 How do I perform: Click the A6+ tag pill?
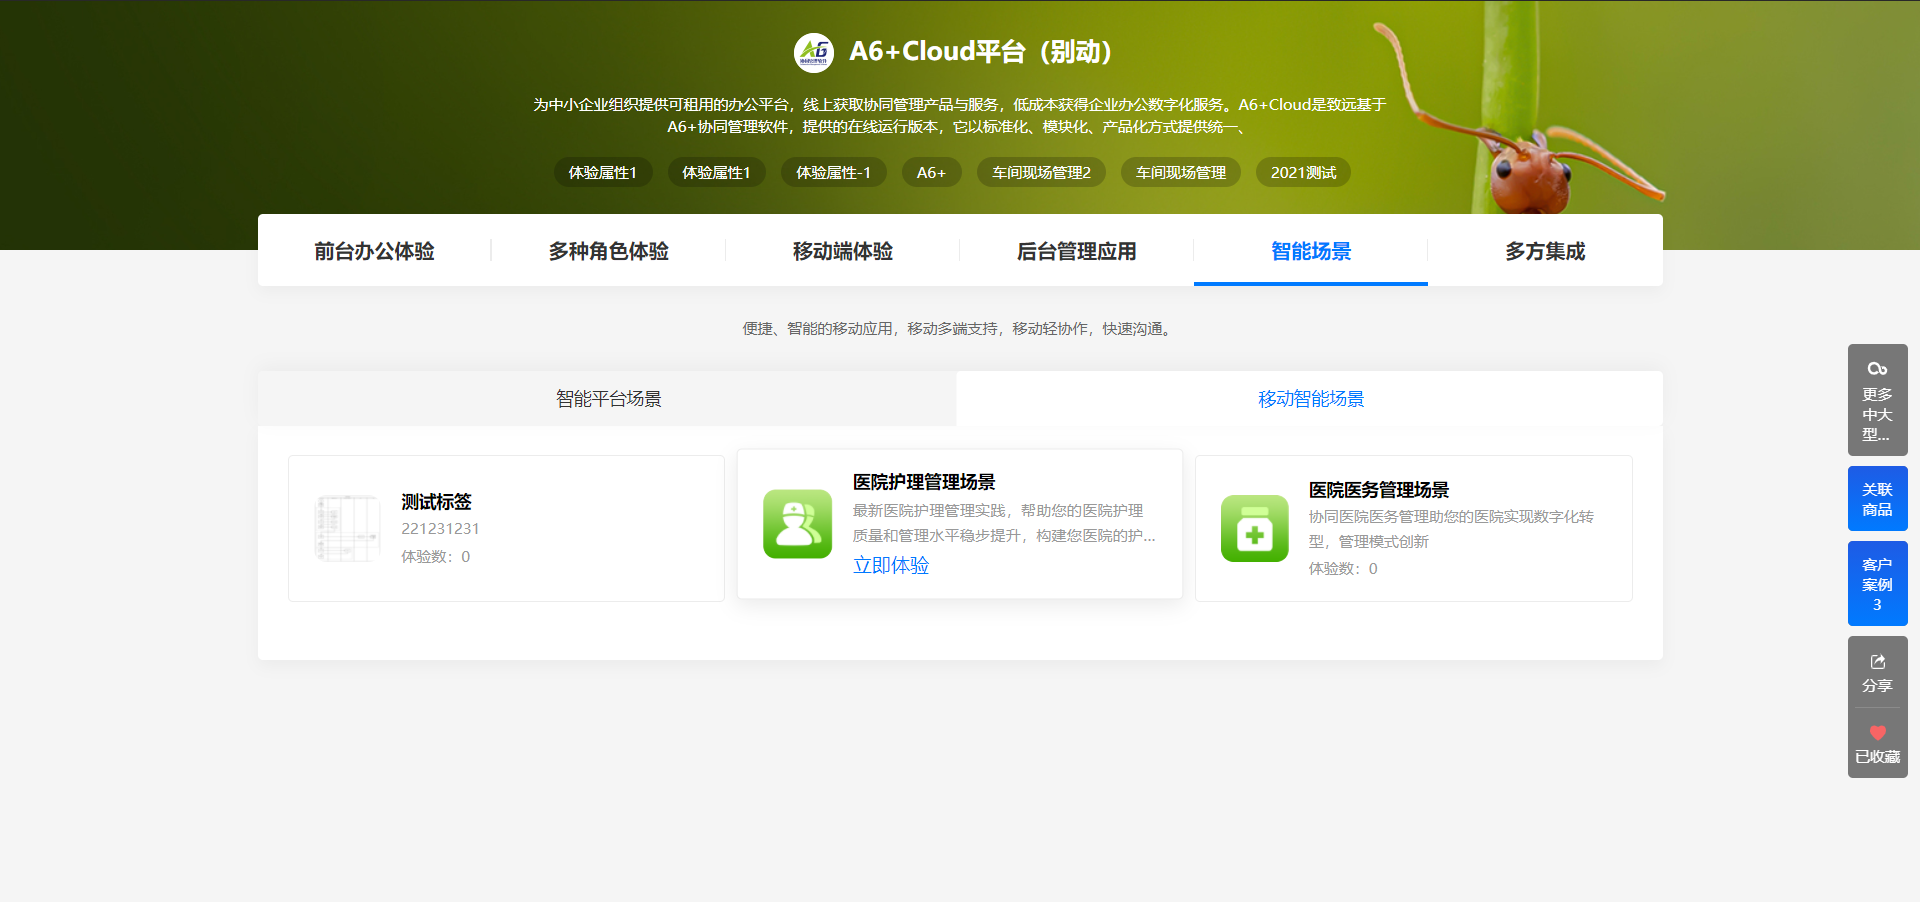[931, 172]
